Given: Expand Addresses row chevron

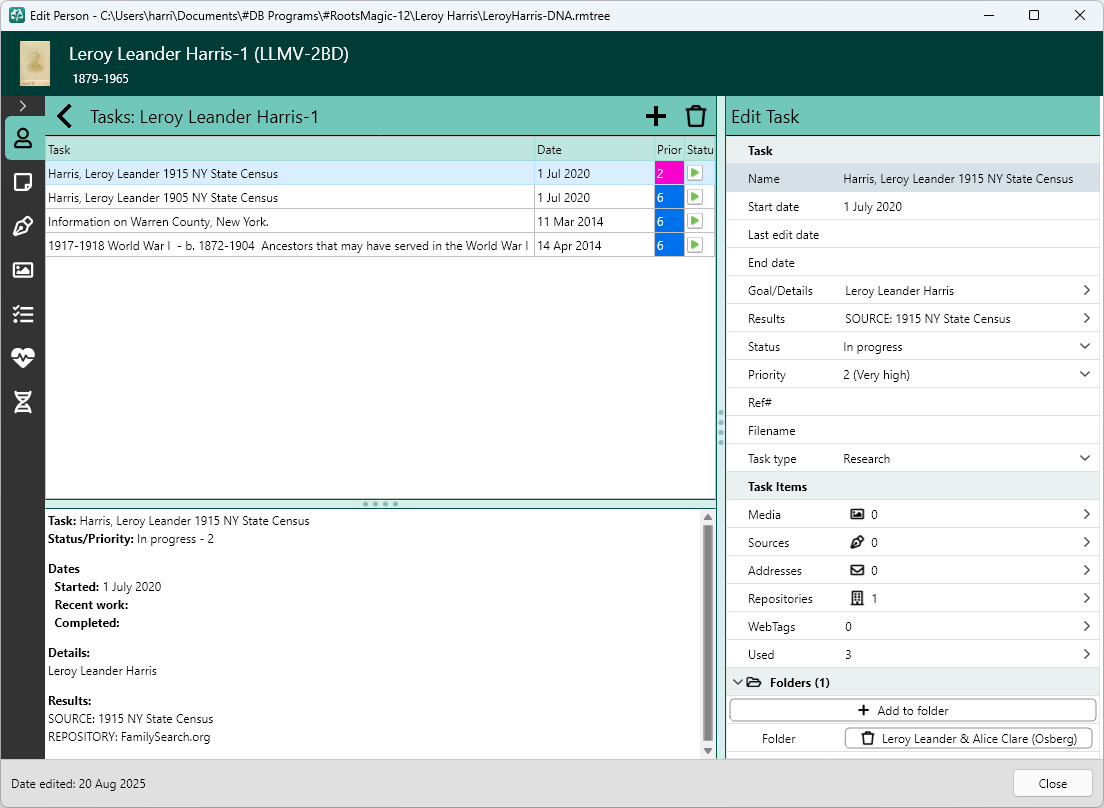Looking at the screenshot, I should click(x=1086, y=570).
